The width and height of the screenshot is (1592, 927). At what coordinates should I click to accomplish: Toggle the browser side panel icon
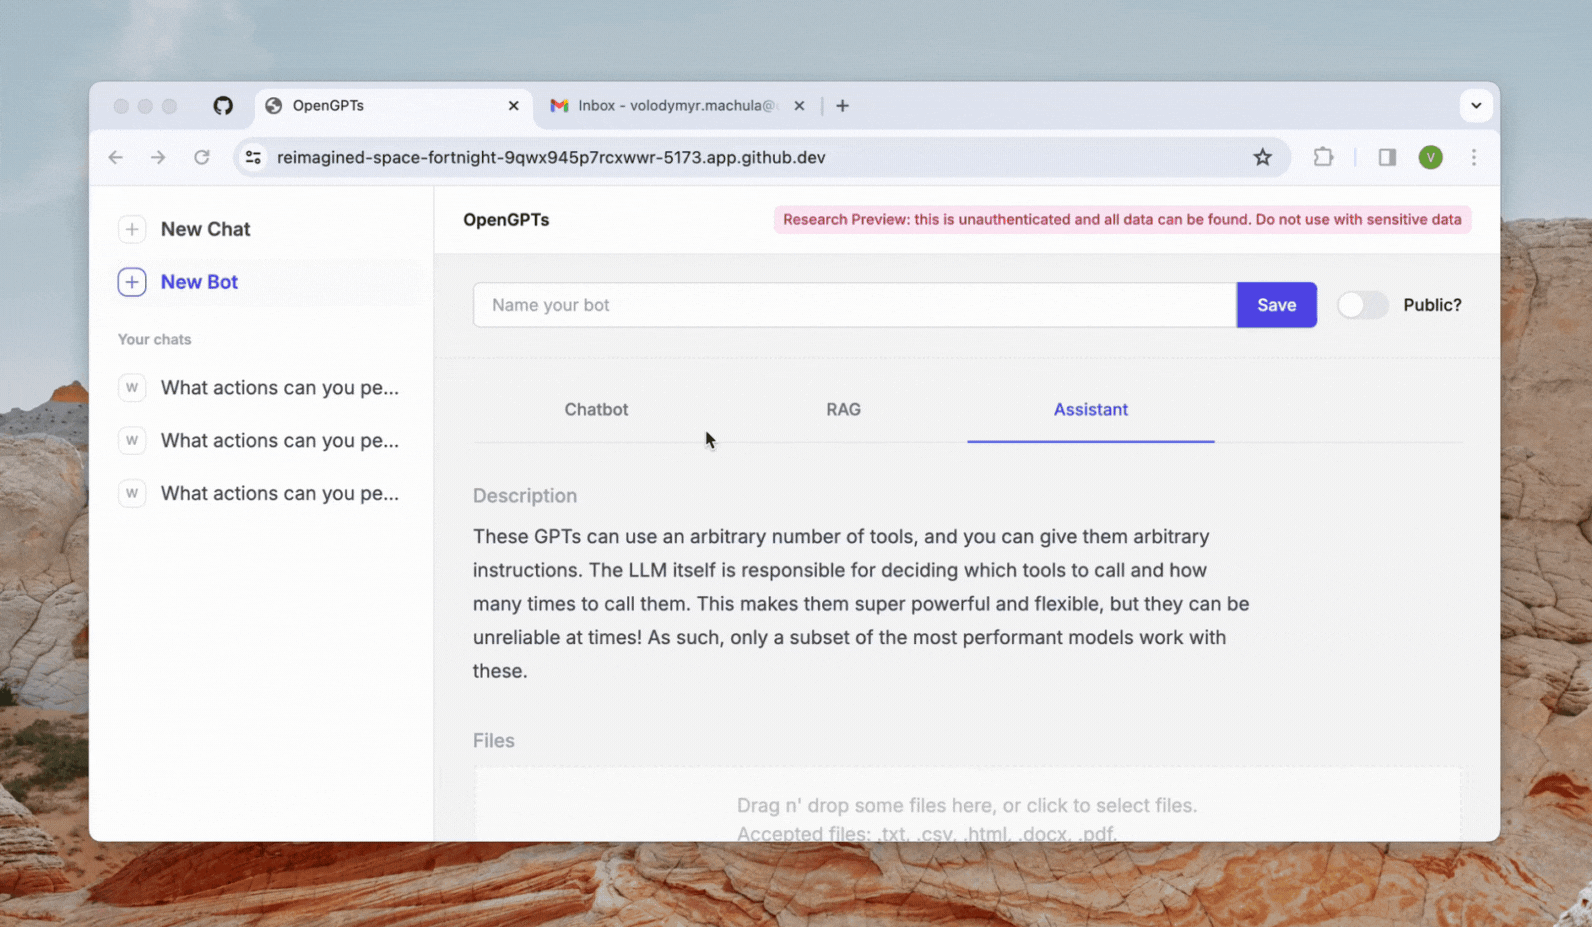[1387, 157]
